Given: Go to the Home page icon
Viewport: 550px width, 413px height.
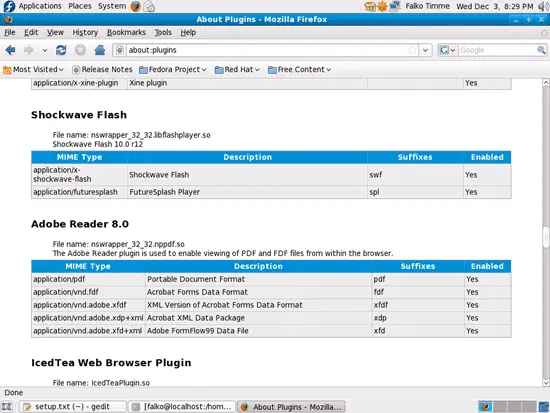Looking at the screenshot, I should (100, 50).
